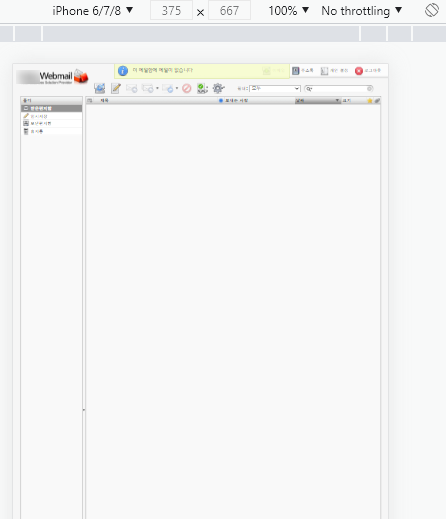Sort by the size column header
446x519 pixels.
[347, 101]
